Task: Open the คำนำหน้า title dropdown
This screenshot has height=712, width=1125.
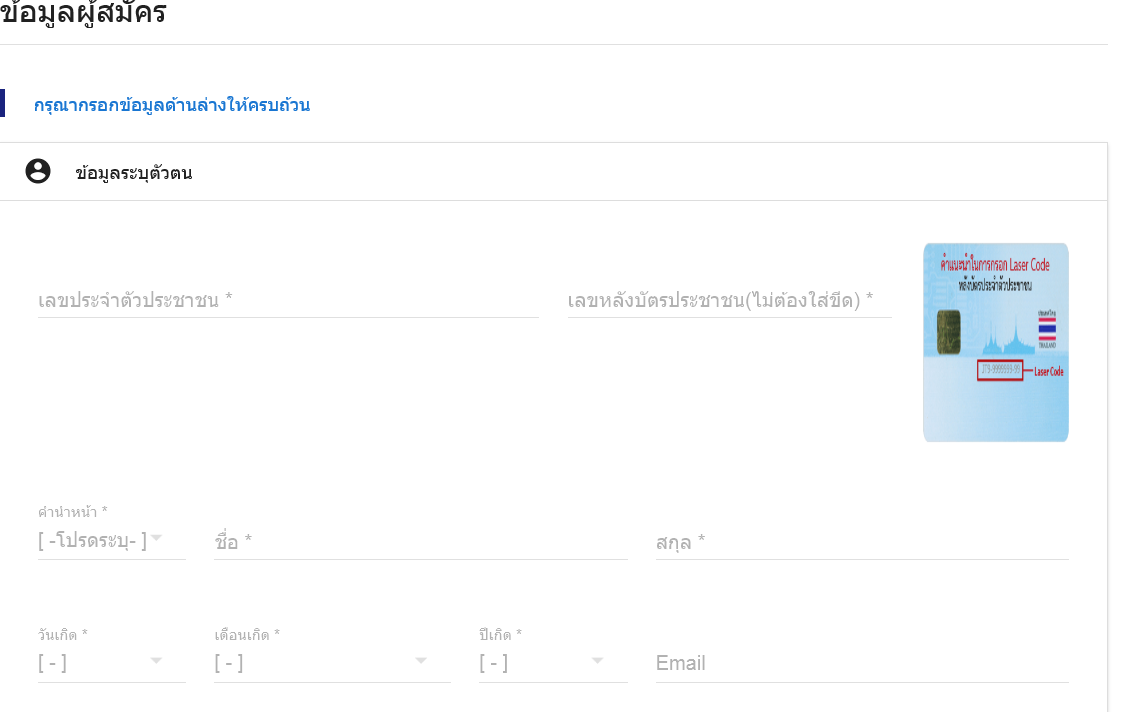Action: 112,540
